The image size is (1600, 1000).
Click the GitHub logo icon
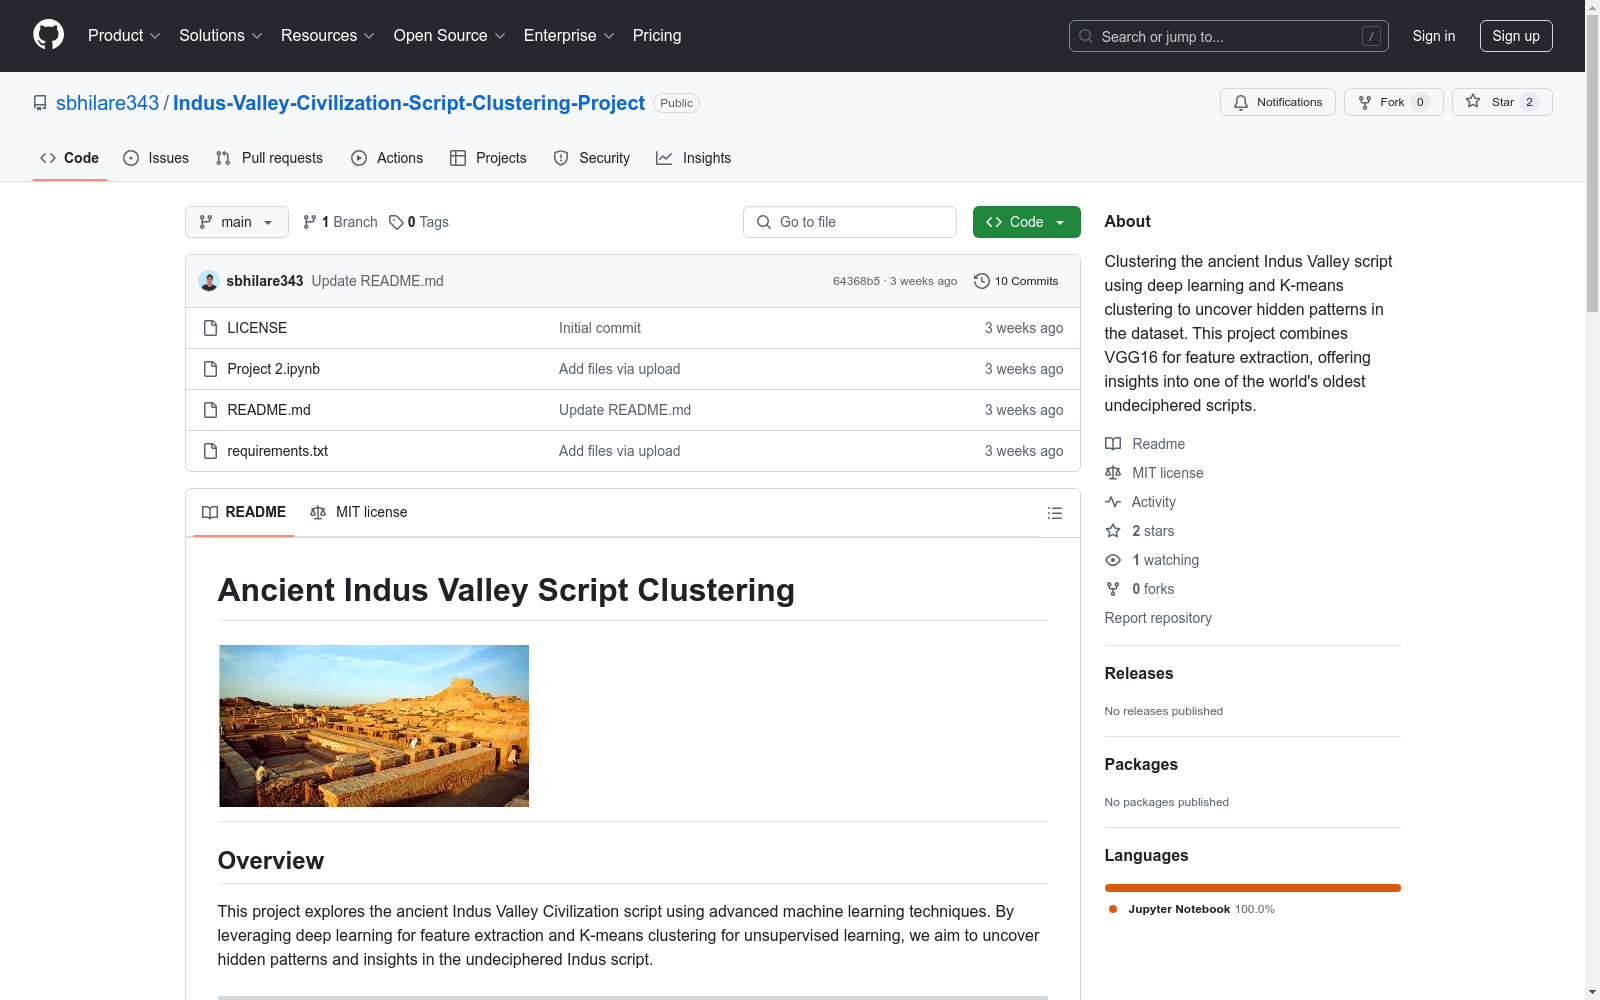pos(48,35)
